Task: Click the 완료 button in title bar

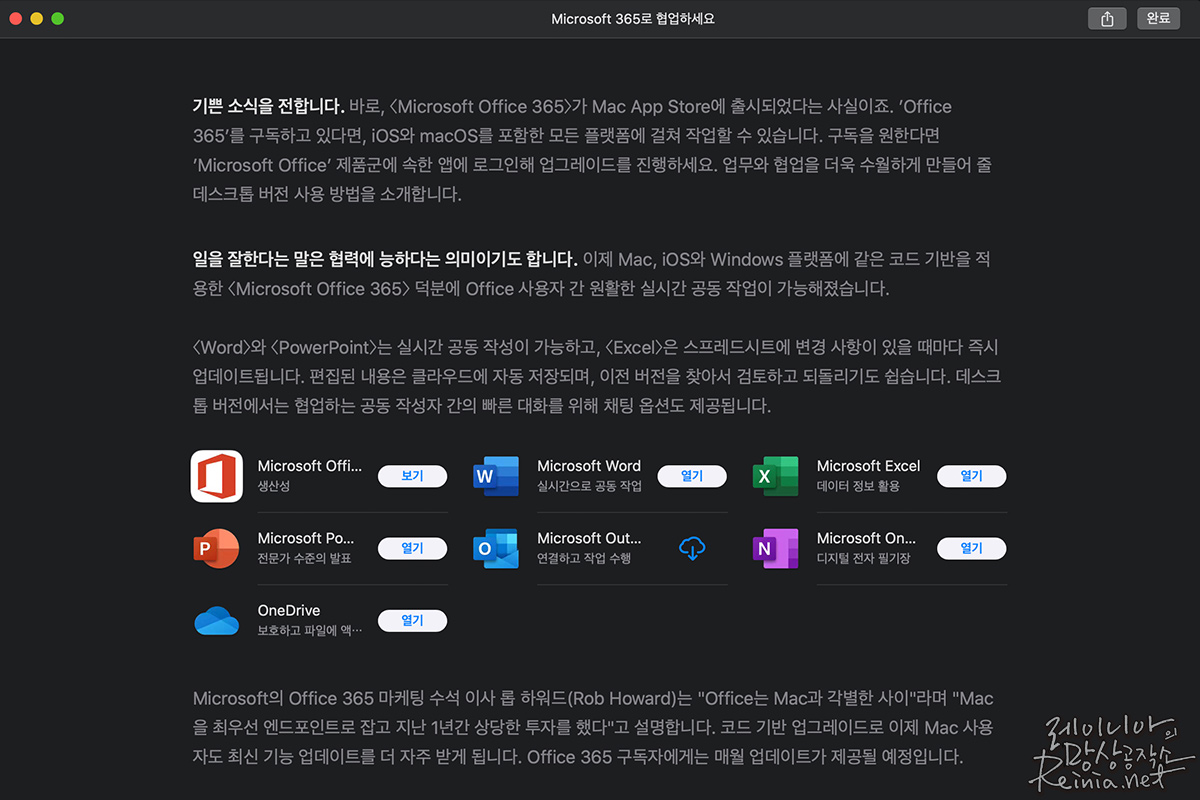Action: (1158, 19)
